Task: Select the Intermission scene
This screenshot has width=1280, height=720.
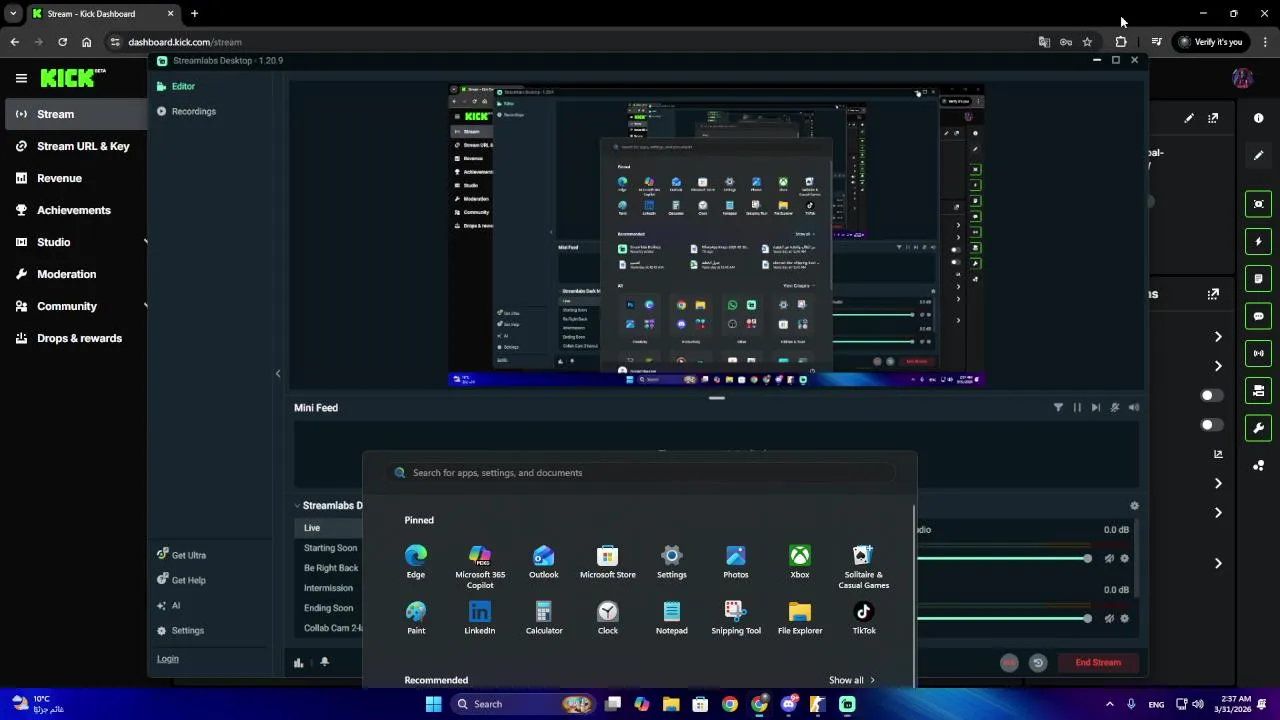Action: 328,588
